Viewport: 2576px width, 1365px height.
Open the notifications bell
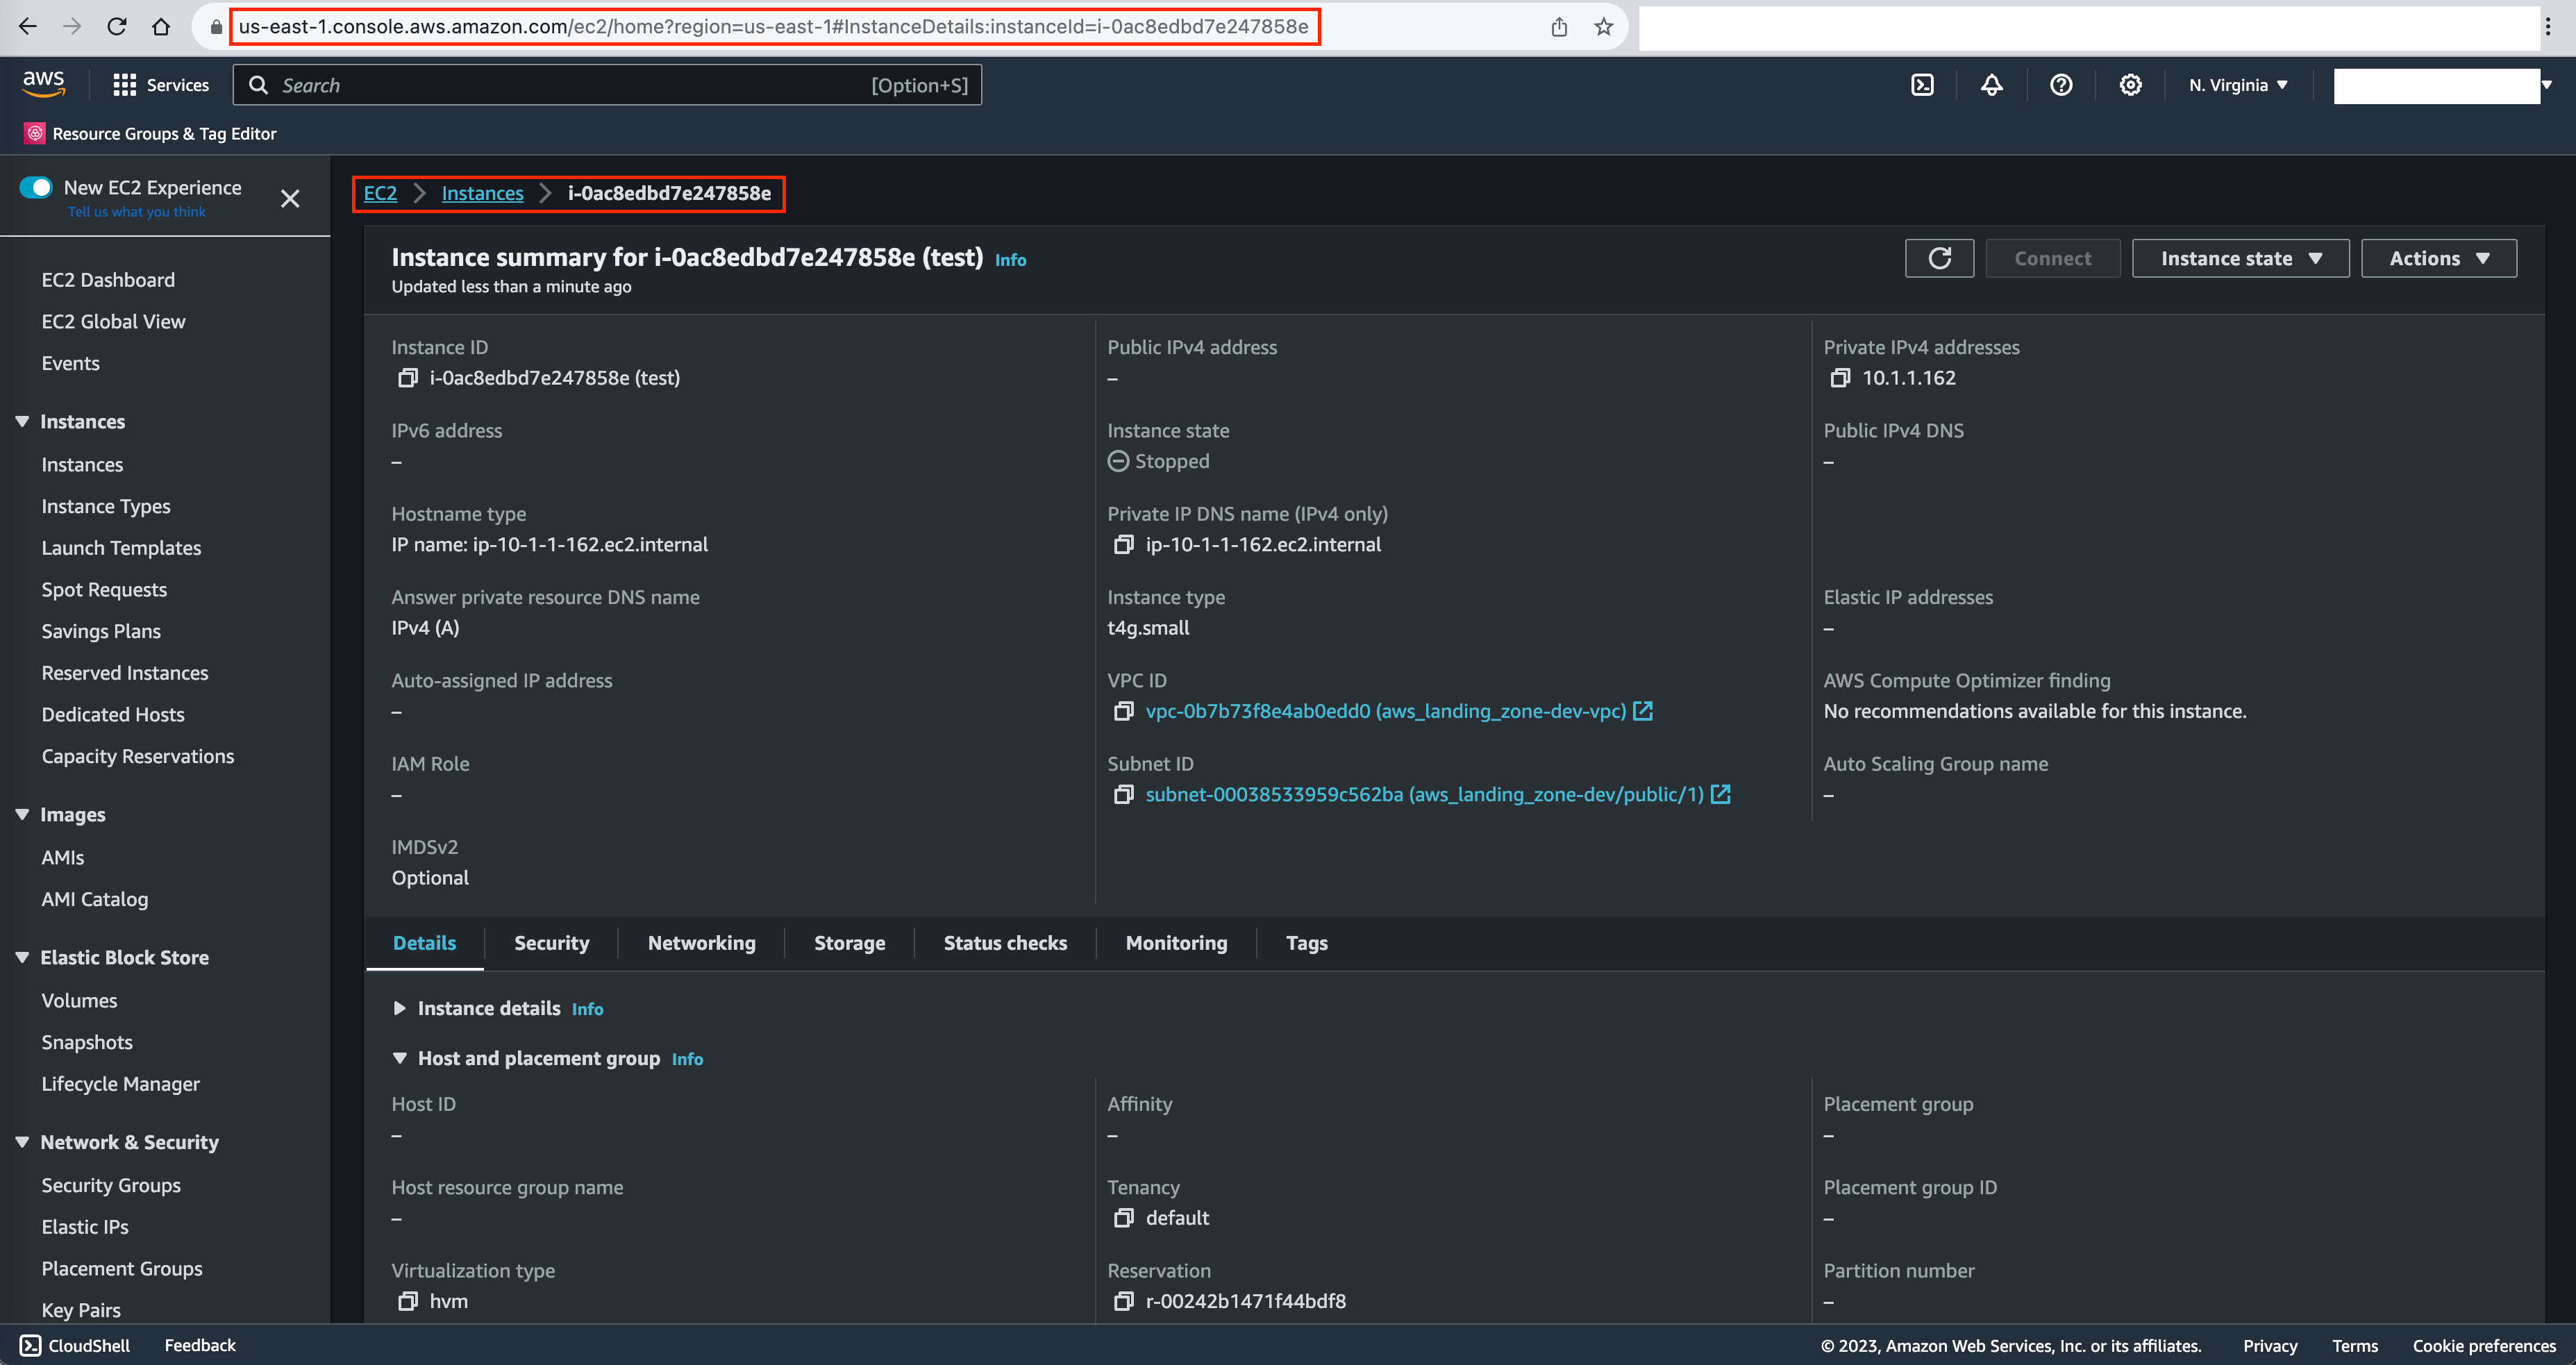click(x=1991, y=85)
